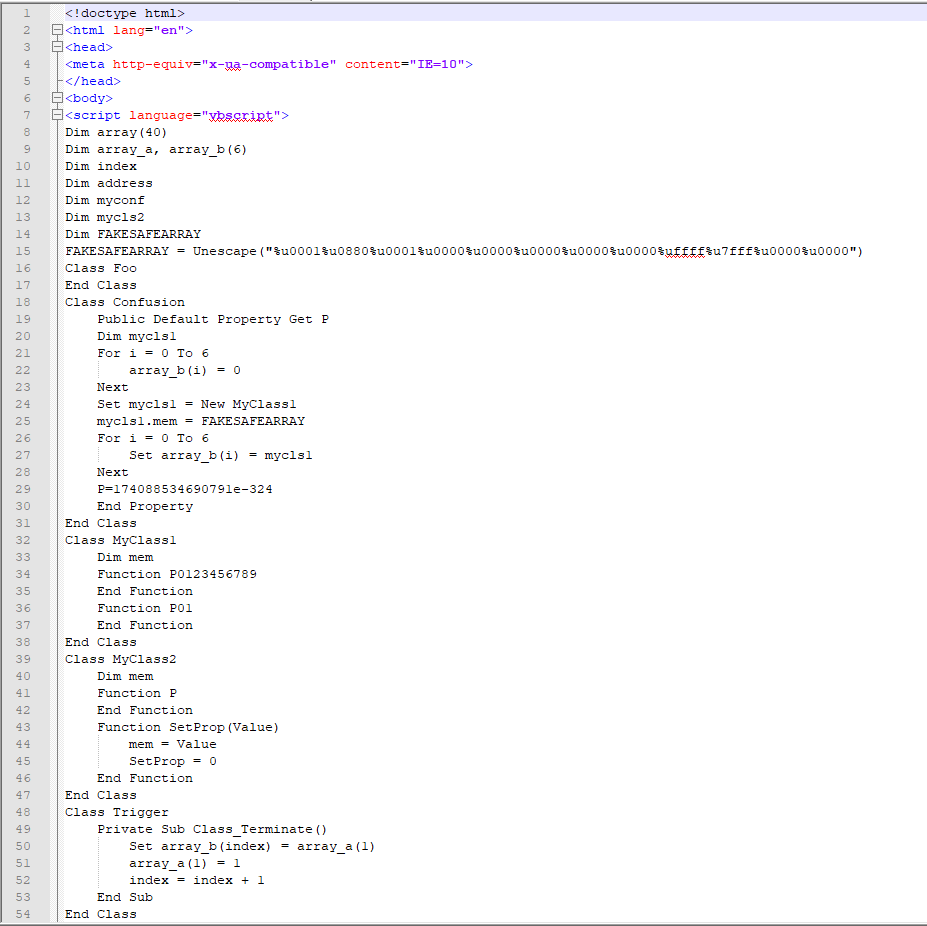Click the 'Class MyClass2' line

click(121, 659)
